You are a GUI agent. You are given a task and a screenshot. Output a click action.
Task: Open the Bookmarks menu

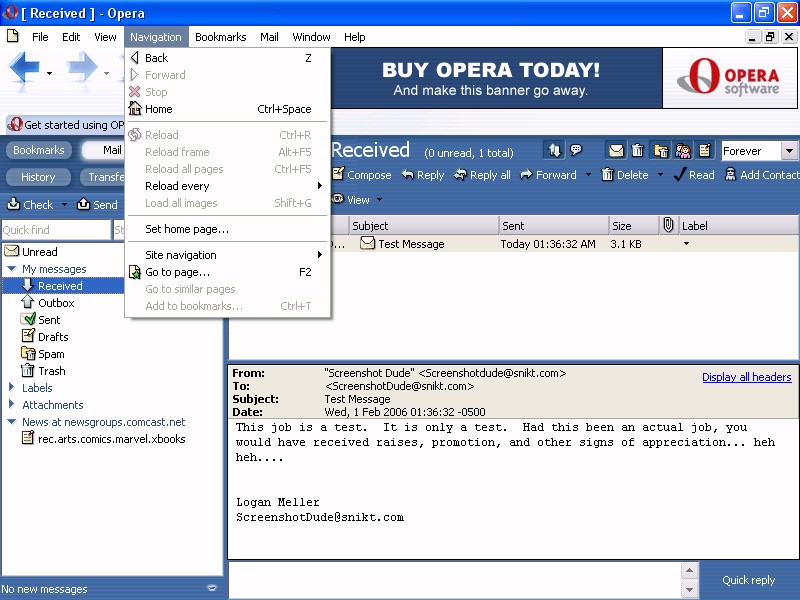pyautogui.click(x=220, y=37)
